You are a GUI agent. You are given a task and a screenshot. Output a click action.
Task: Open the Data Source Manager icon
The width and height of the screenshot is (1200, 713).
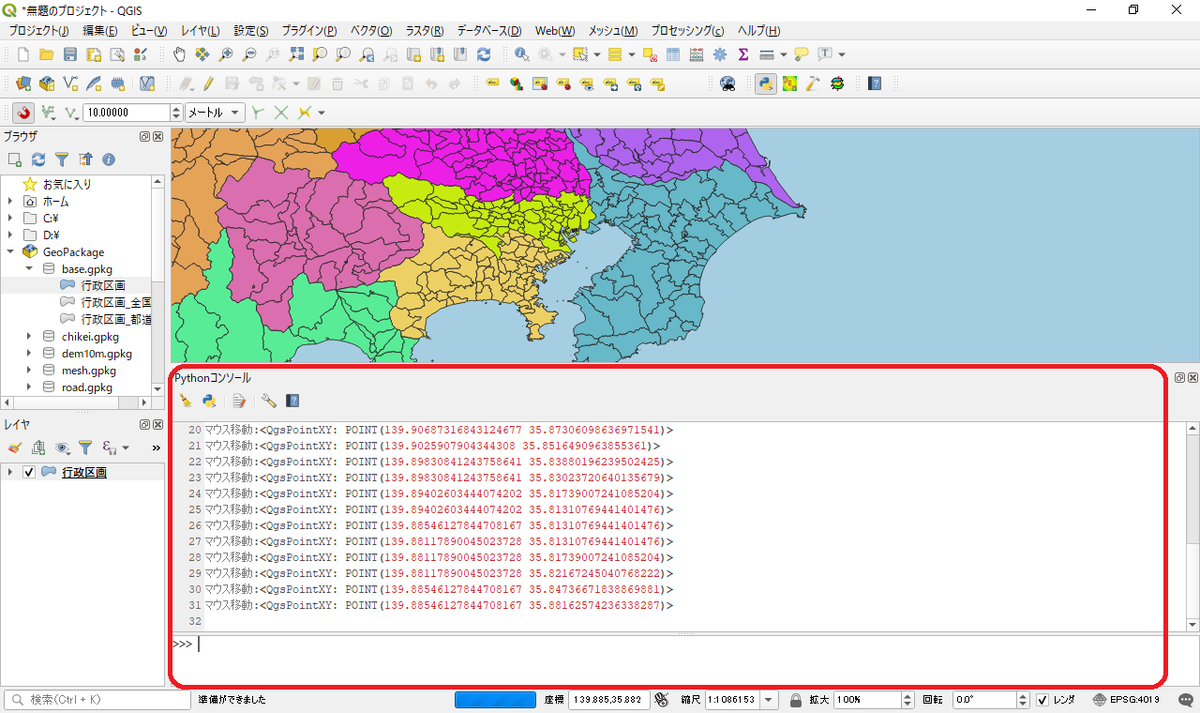(22, 84)
